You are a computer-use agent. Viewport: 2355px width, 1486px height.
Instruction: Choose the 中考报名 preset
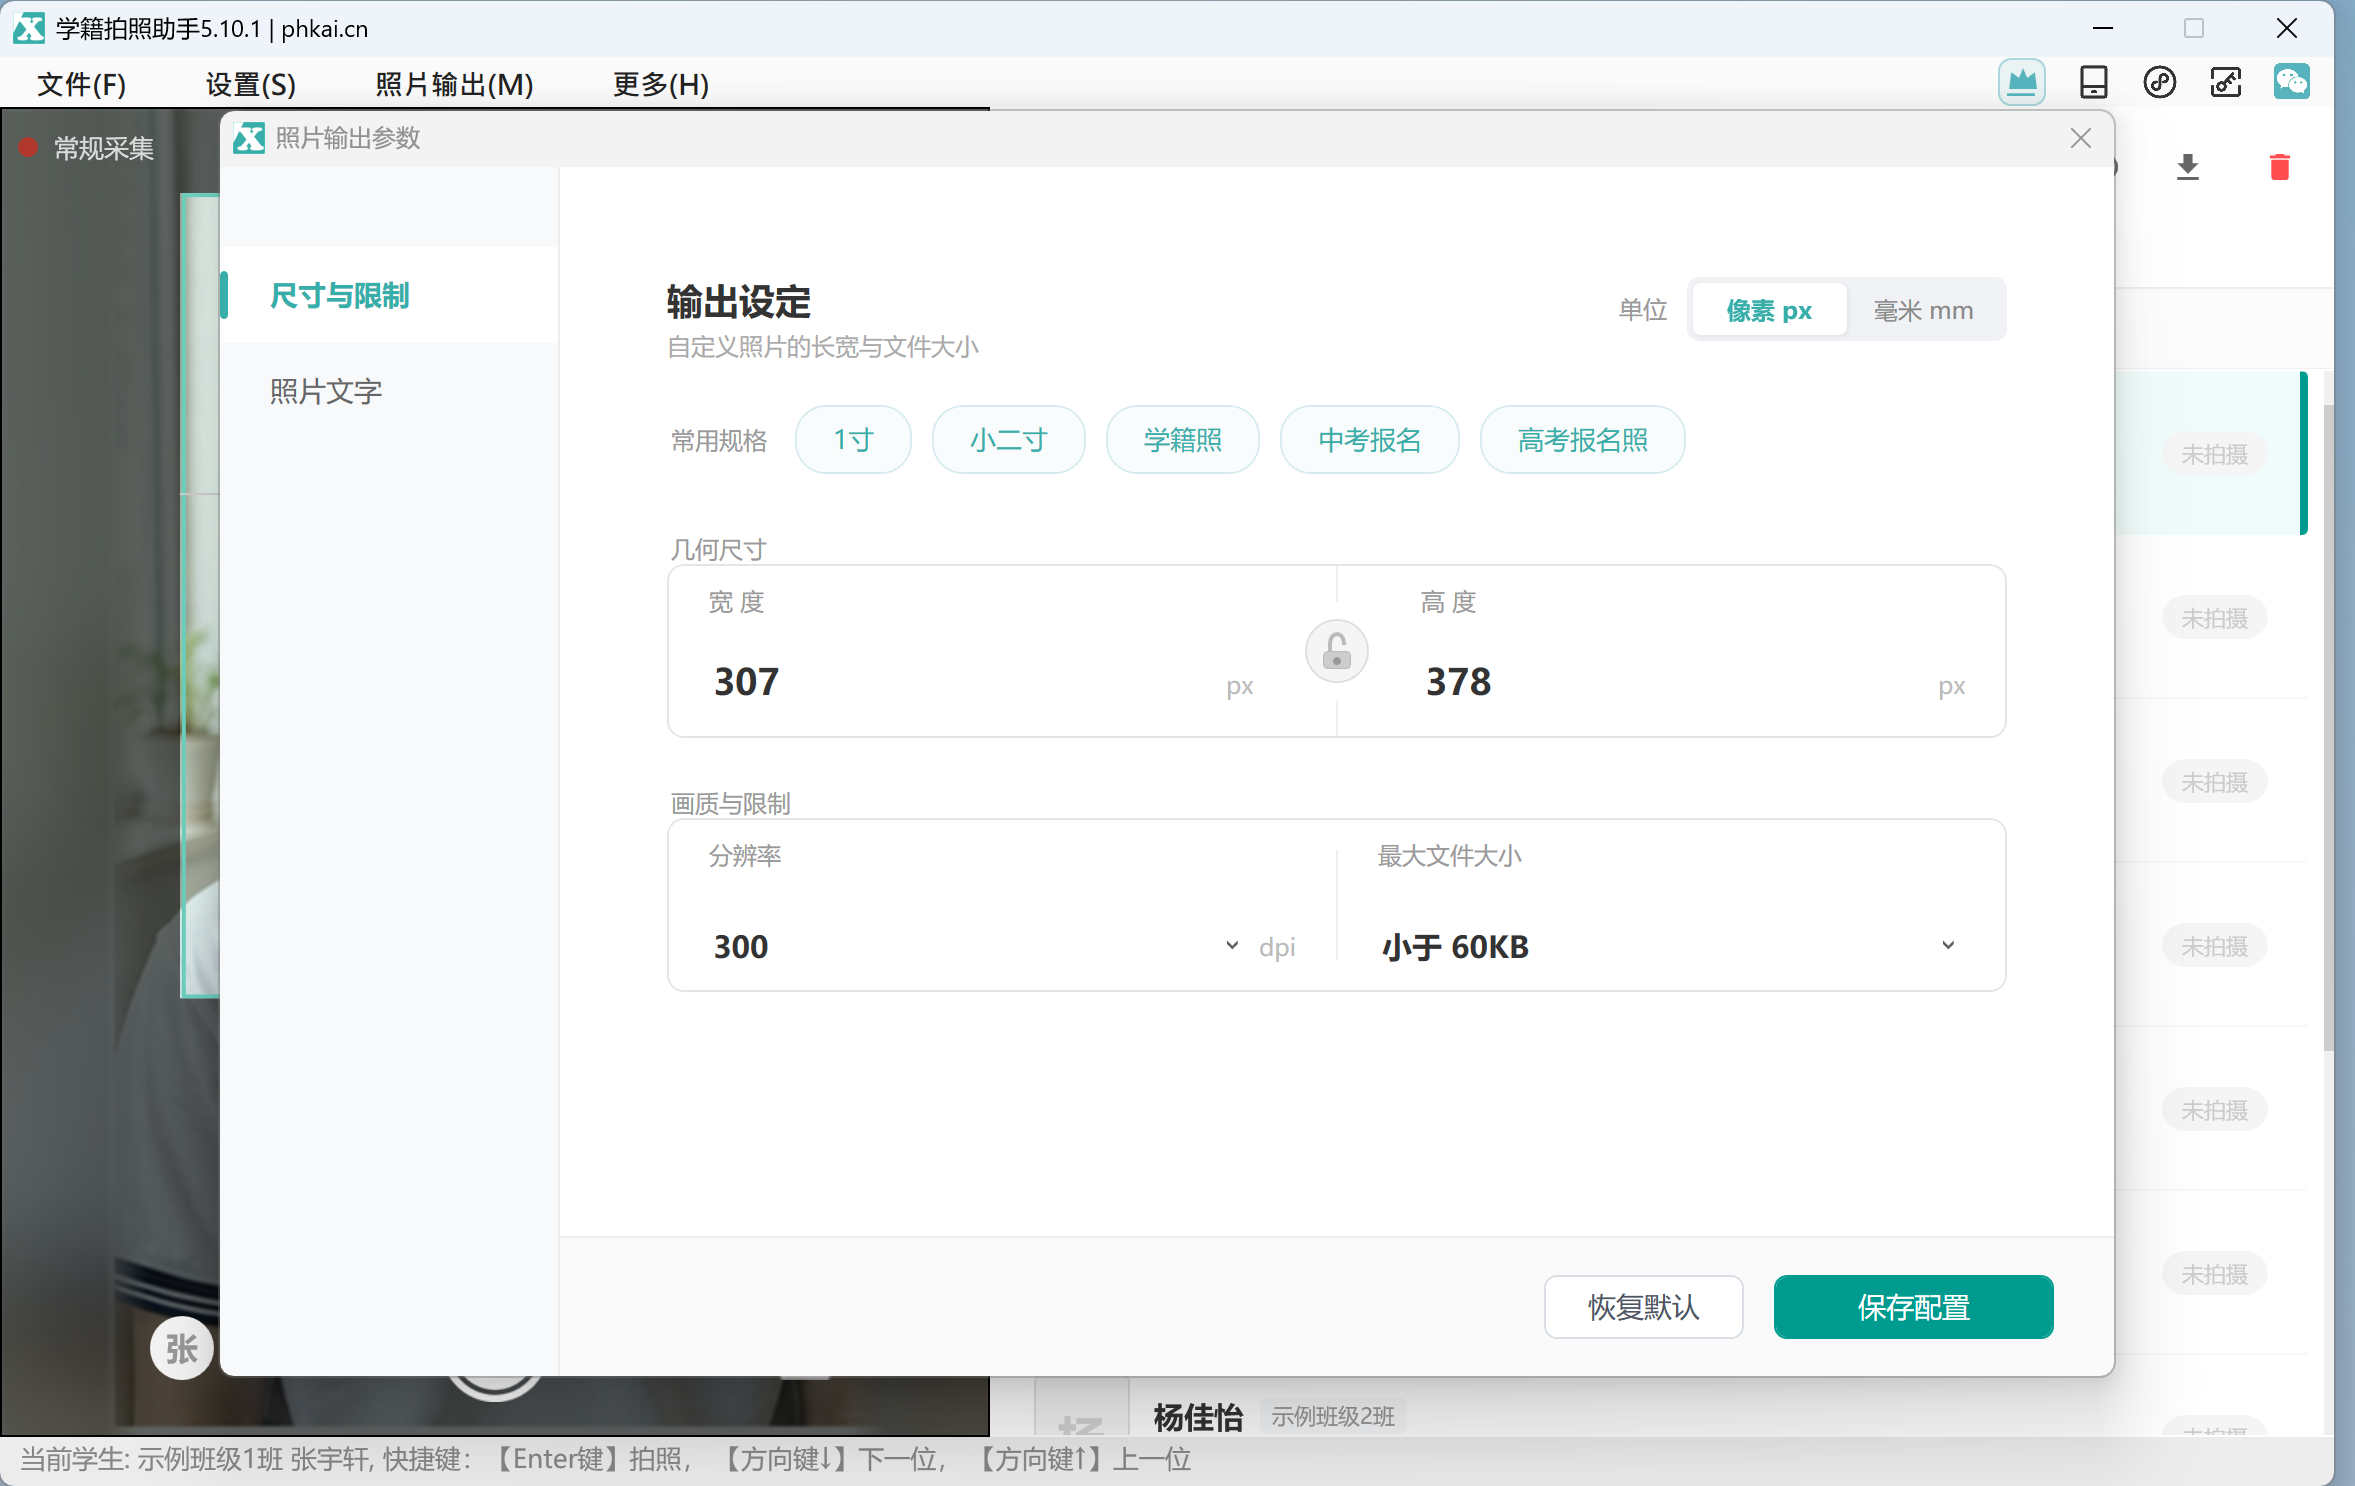tap(1369, 440)
